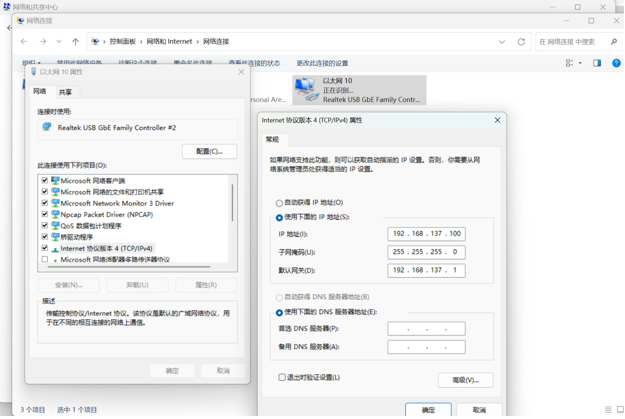Click the items list horizontal scrollbar

[x=128, y=266]
